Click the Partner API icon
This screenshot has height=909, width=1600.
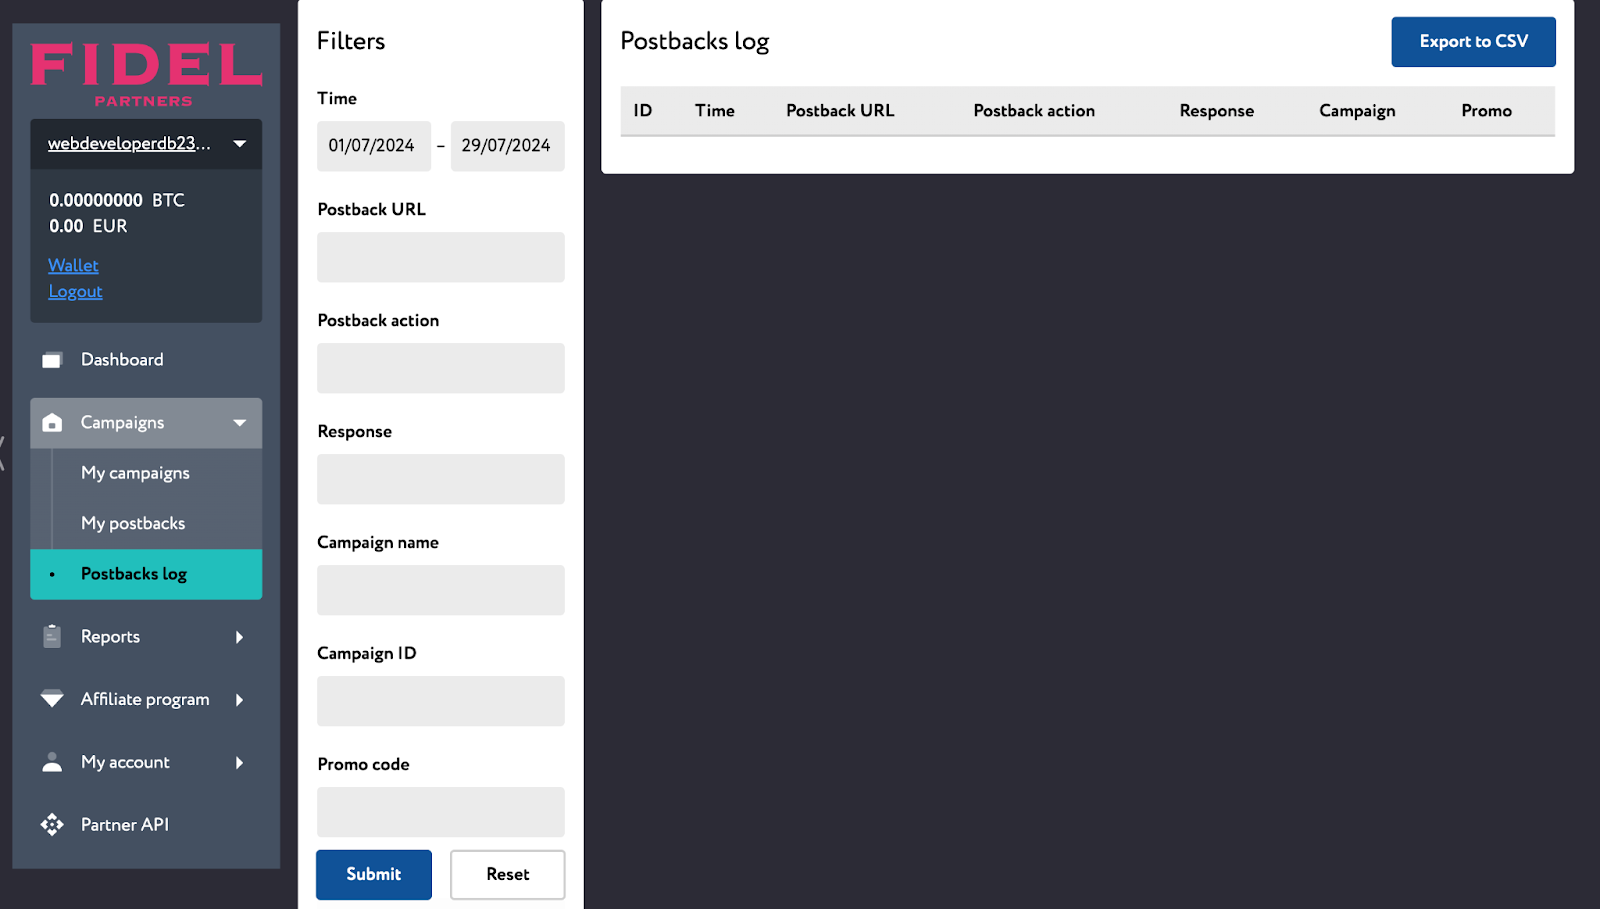tap(52, 825)
